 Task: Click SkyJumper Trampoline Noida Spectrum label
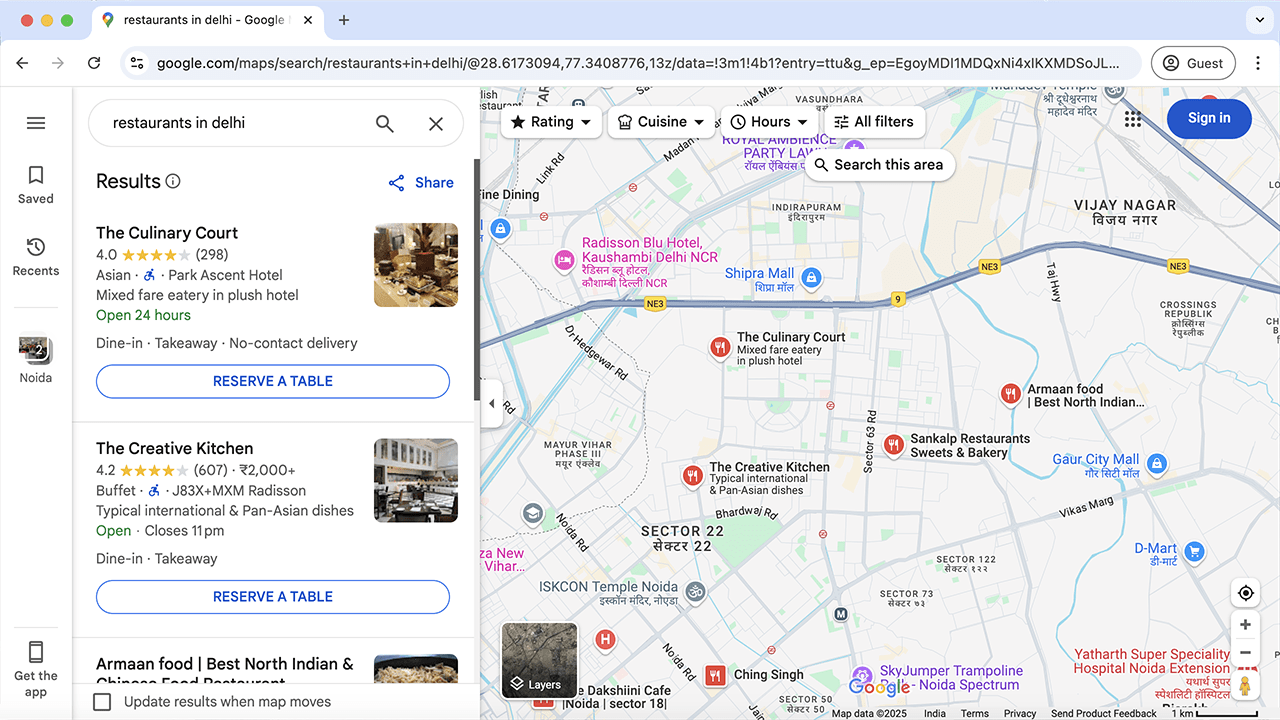(950, 678)
